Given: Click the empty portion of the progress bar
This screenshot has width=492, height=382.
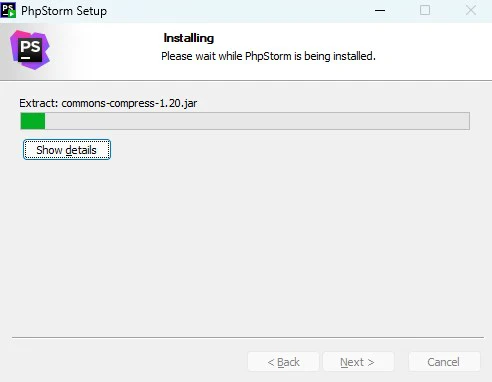Looking at the screenshot, I should (x=257, y=121).
